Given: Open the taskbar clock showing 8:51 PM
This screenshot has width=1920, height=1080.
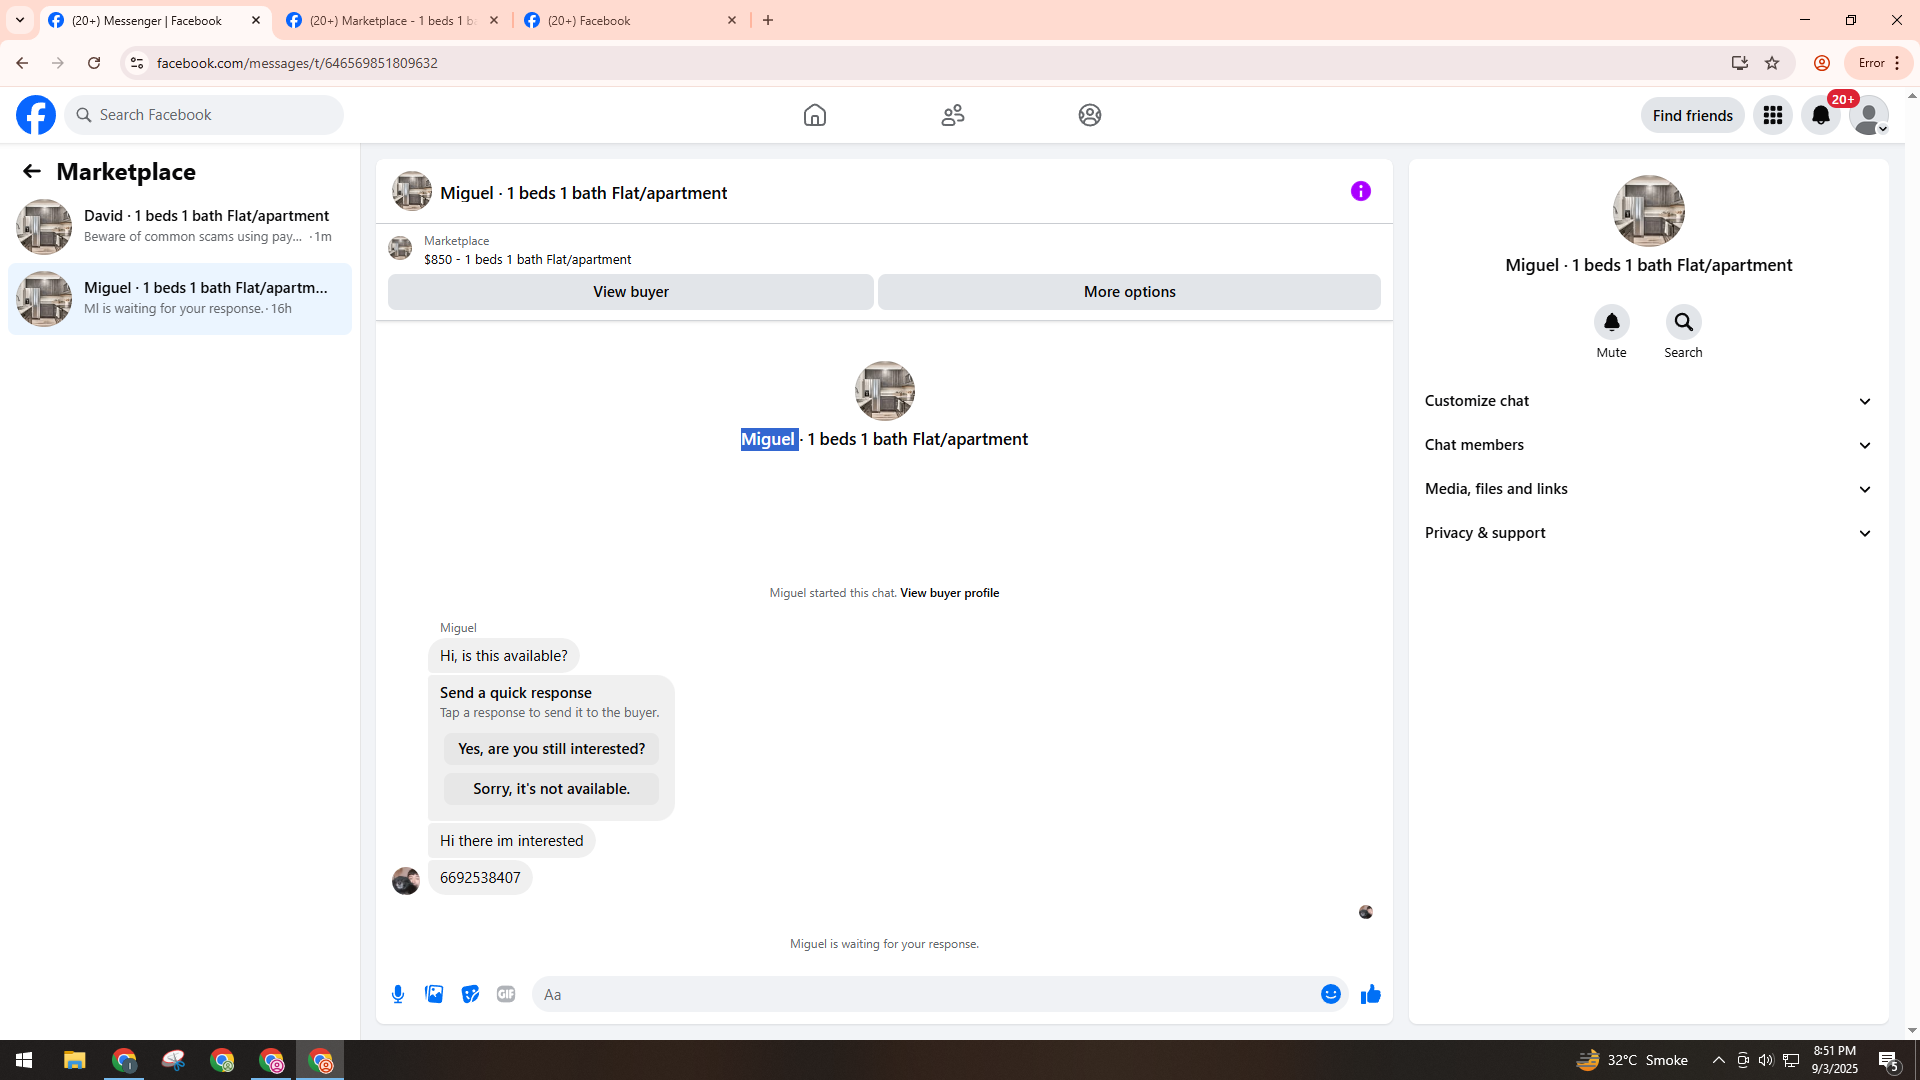Looking at the screenshot, I should [1834, 1060].
